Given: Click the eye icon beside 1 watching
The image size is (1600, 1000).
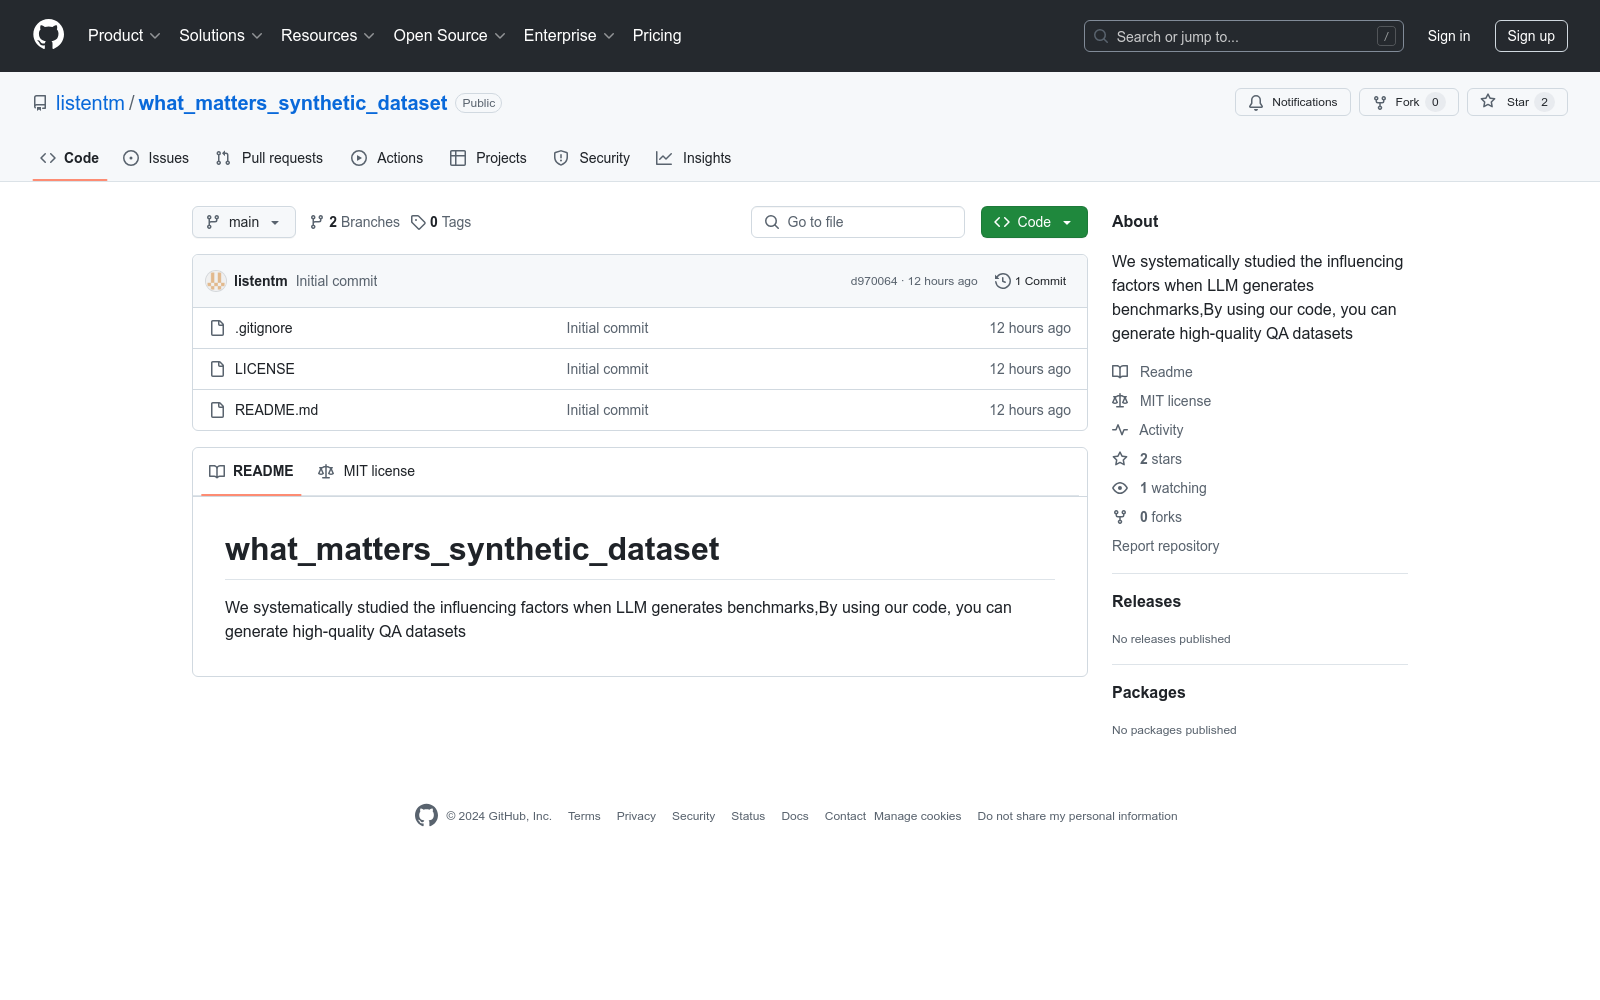Looking at the screenshot, I should [x=1120, y=488].
